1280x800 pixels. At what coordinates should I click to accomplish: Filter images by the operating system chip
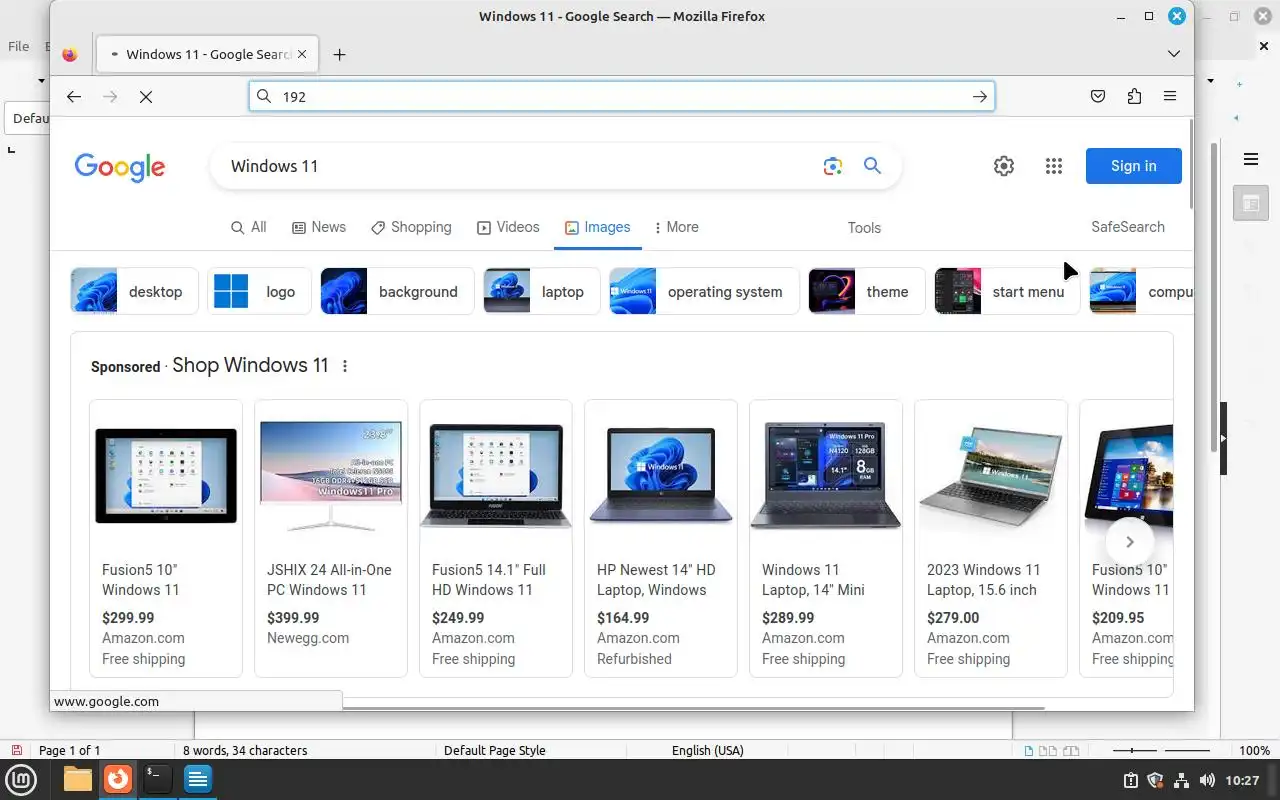coord(704,292)
